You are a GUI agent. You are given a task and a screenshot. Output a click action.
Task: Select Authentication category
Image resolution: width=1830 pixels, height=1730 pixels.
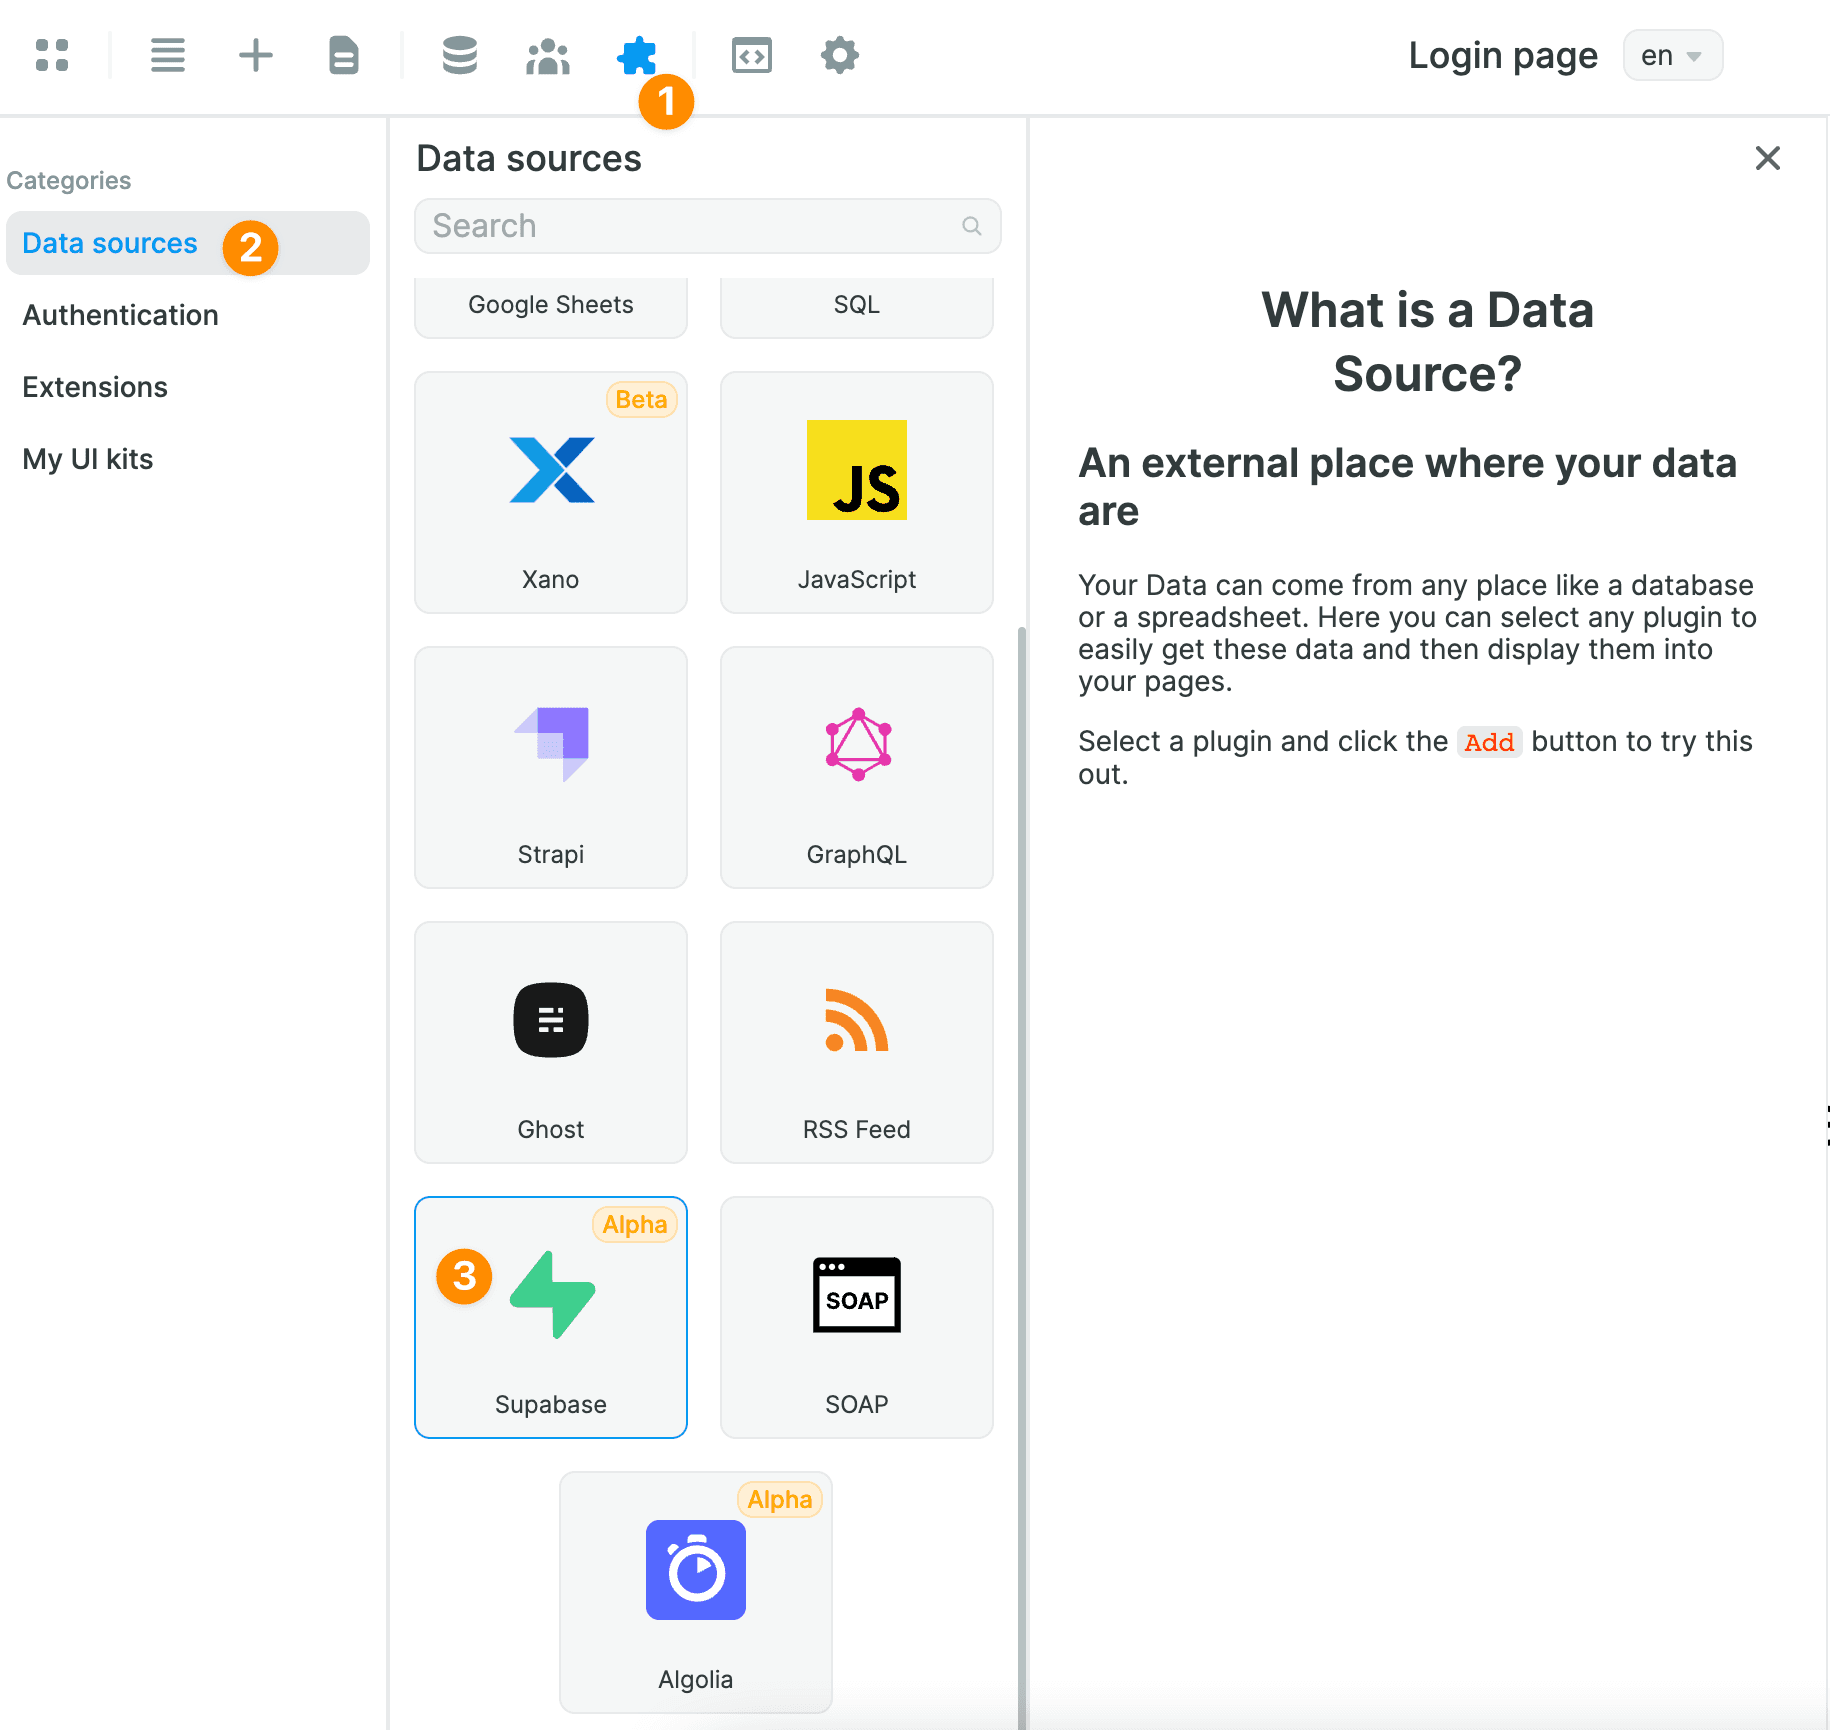(120, 315)
